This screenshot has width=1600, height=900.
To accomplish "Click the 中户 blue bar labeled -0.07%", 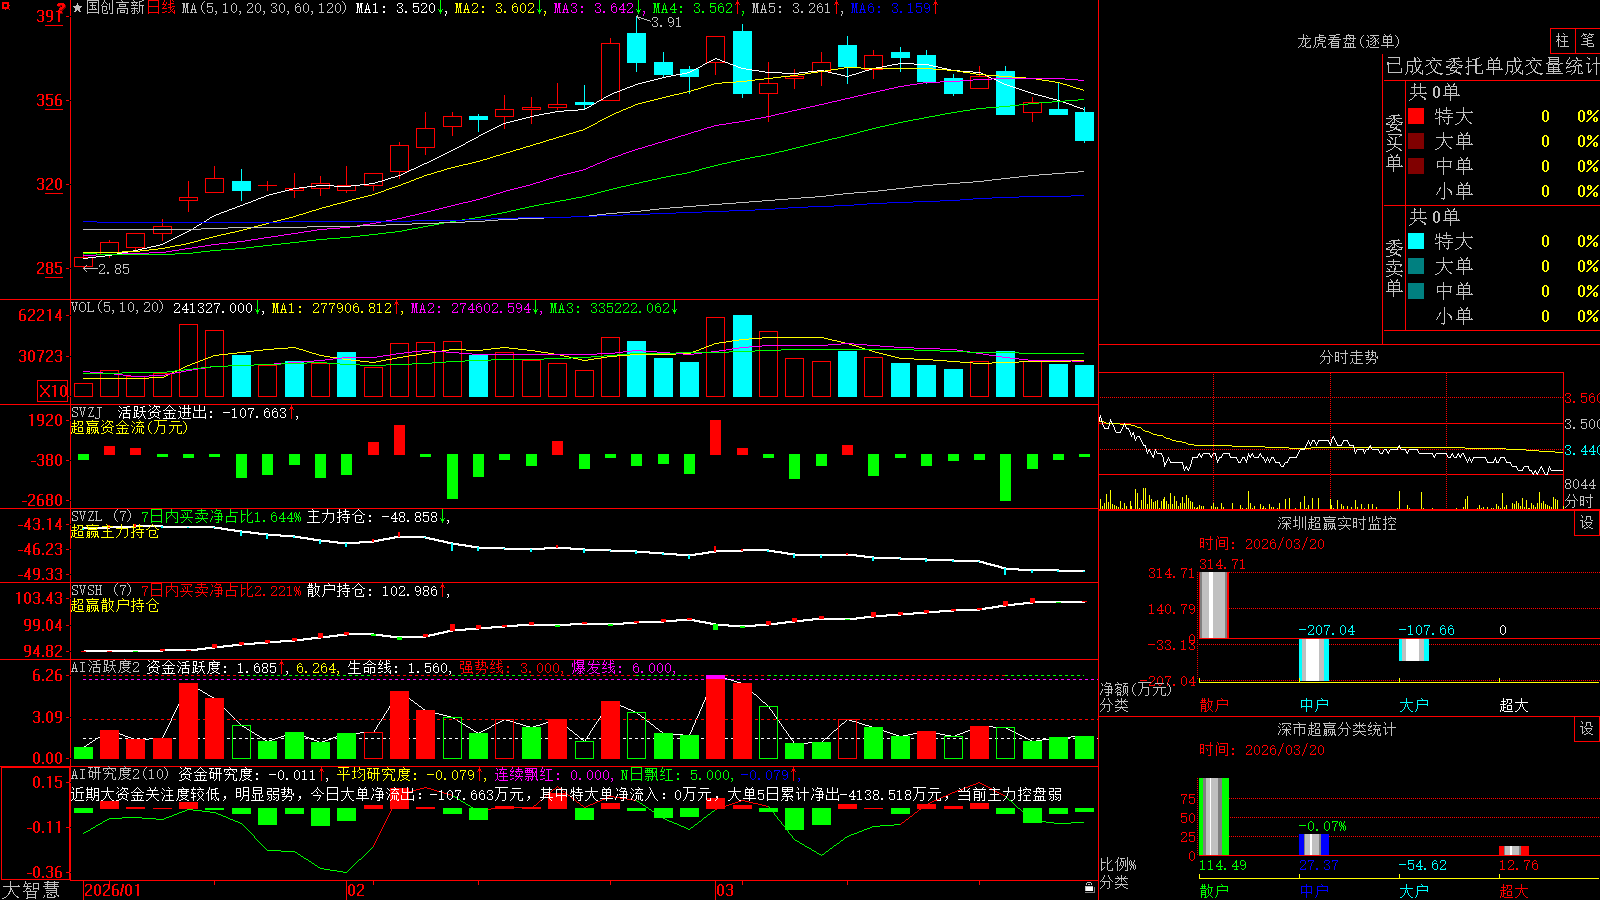I will coord(1314,845).
